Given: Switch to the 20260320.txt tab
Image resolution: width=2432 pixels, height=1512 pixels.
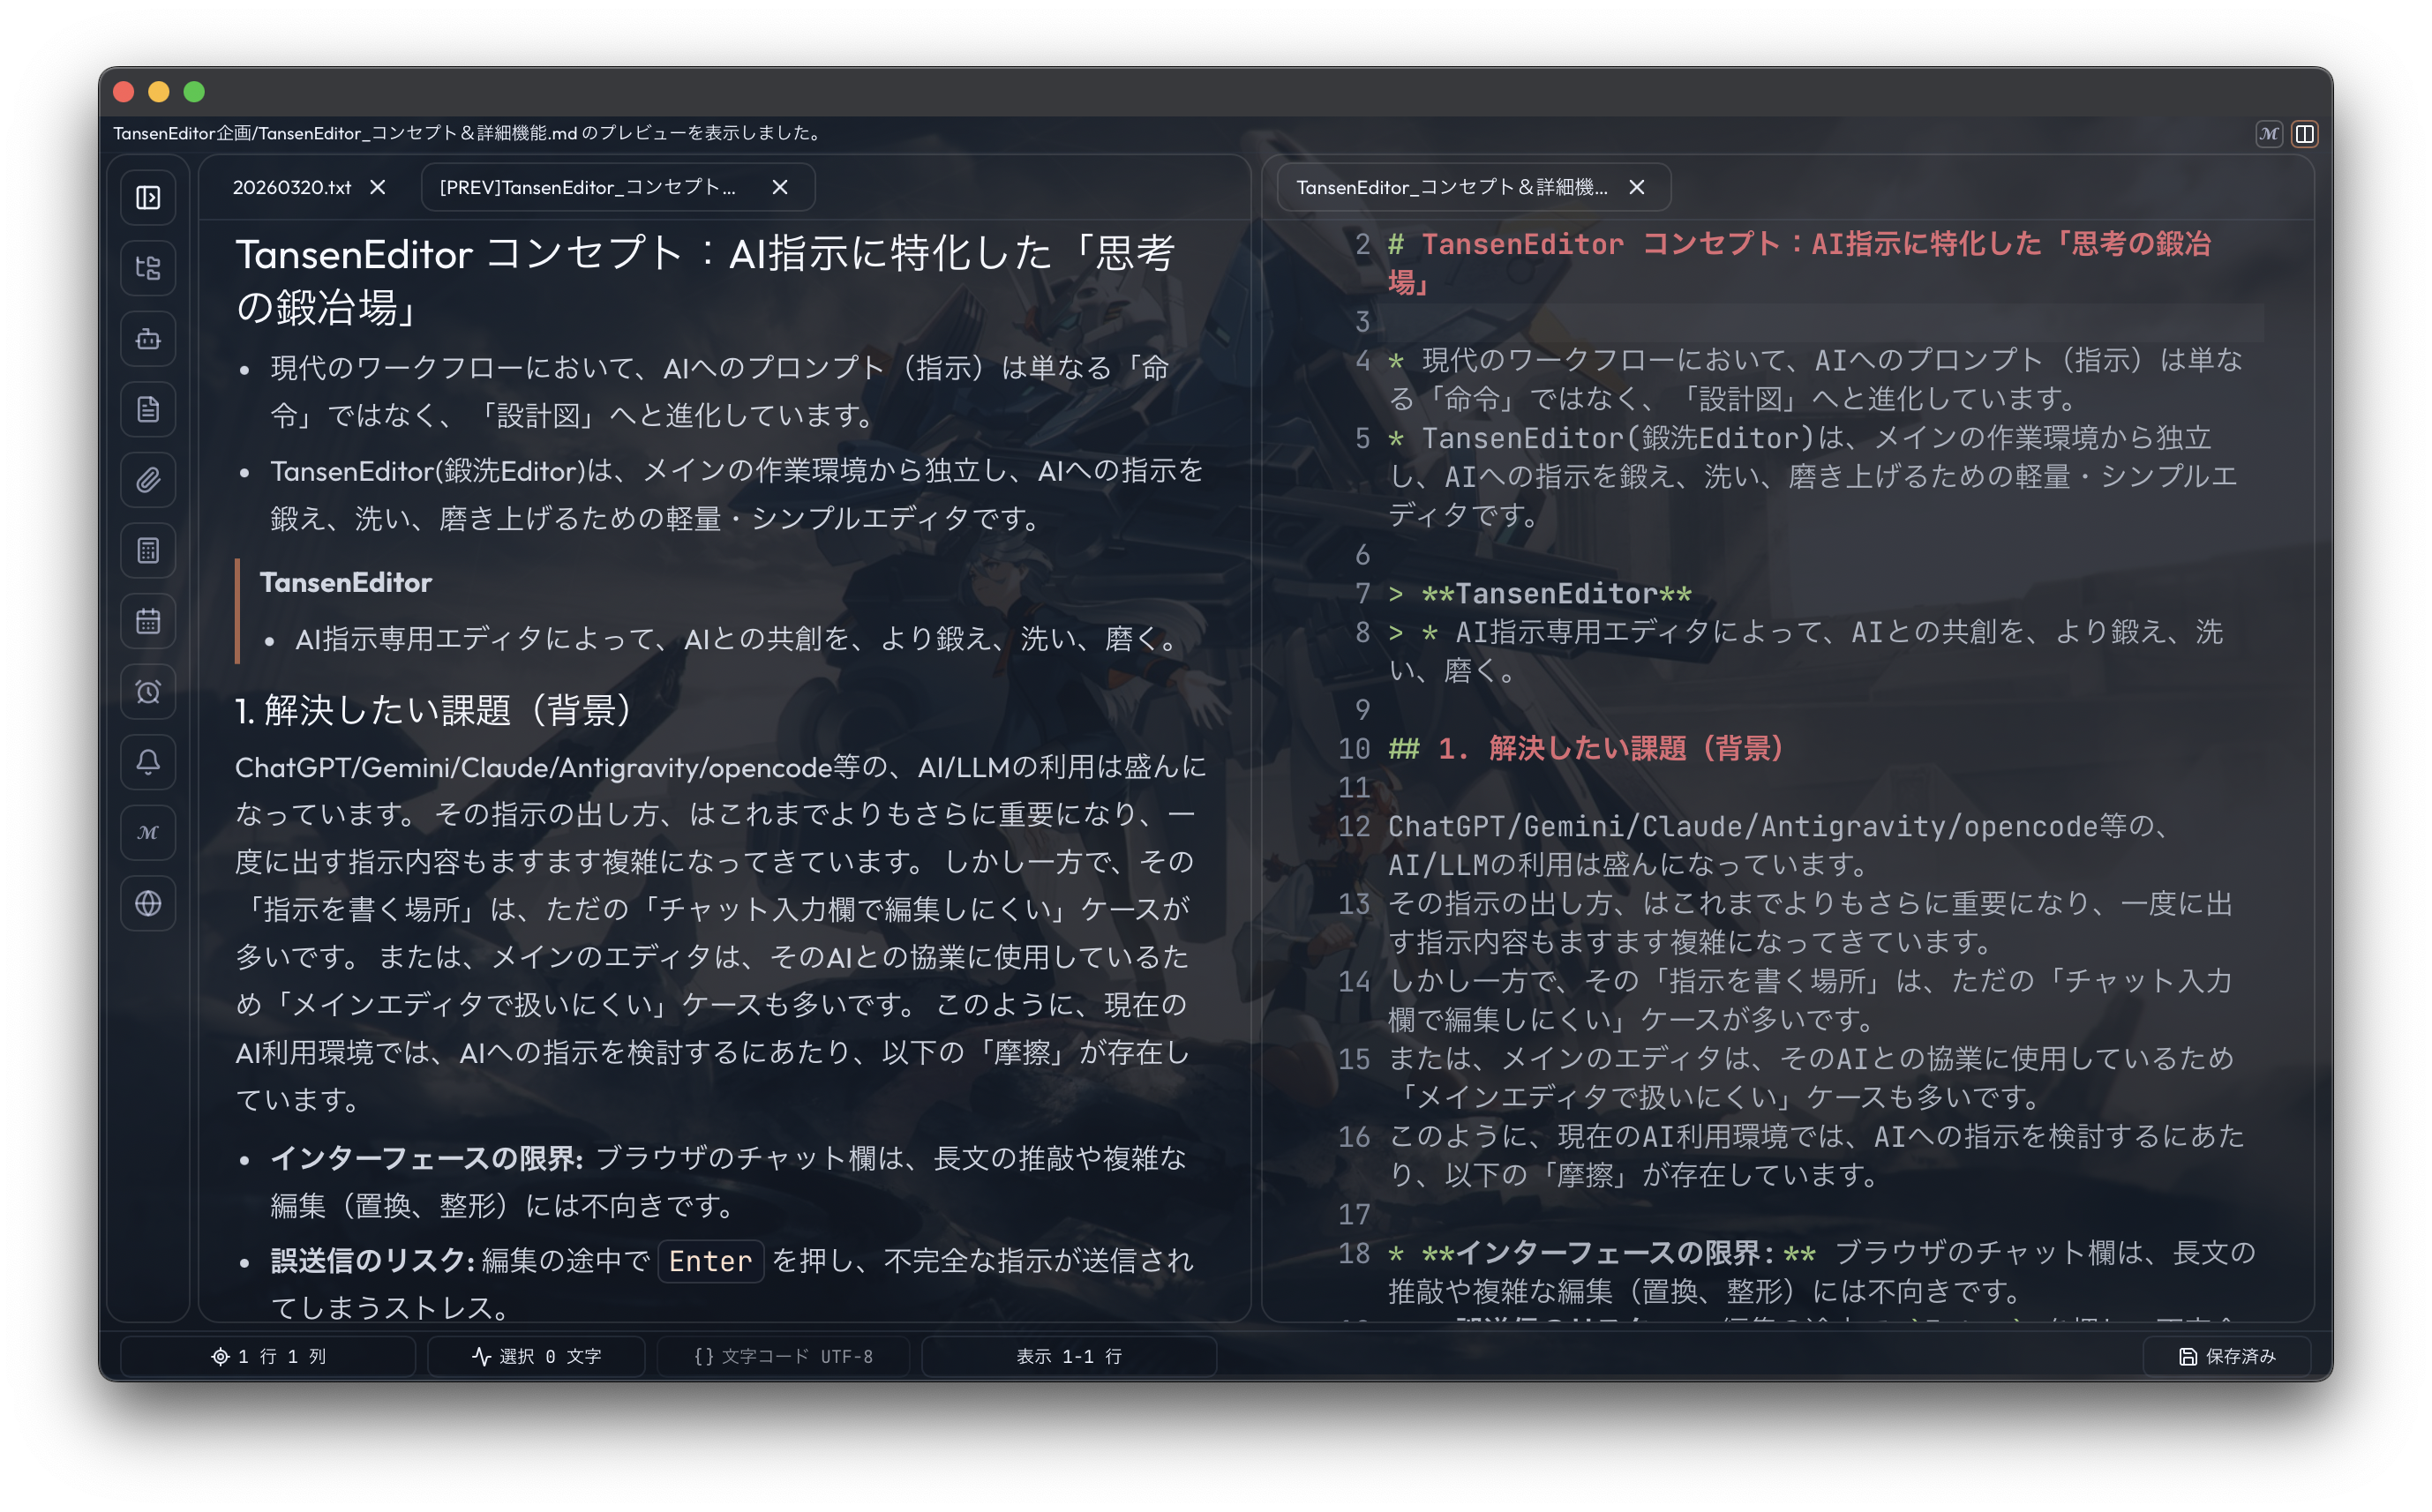Looking at the screenshot, I should coord(292,188).
